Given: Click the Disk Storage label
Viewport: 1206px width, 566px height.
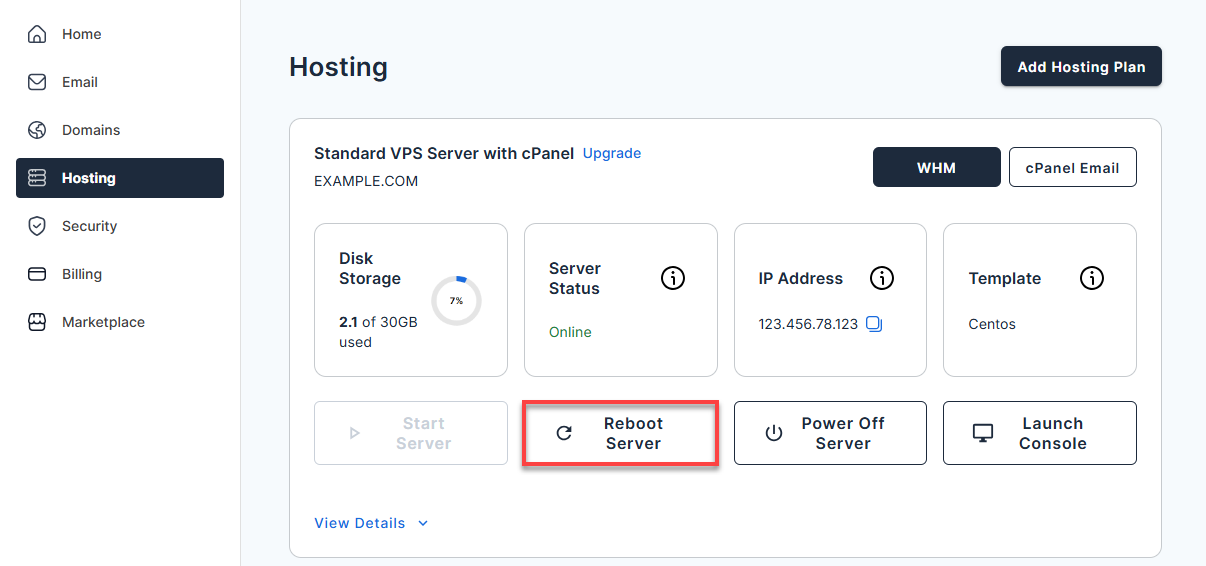Looking at the screenshot, I should [370, 268].
